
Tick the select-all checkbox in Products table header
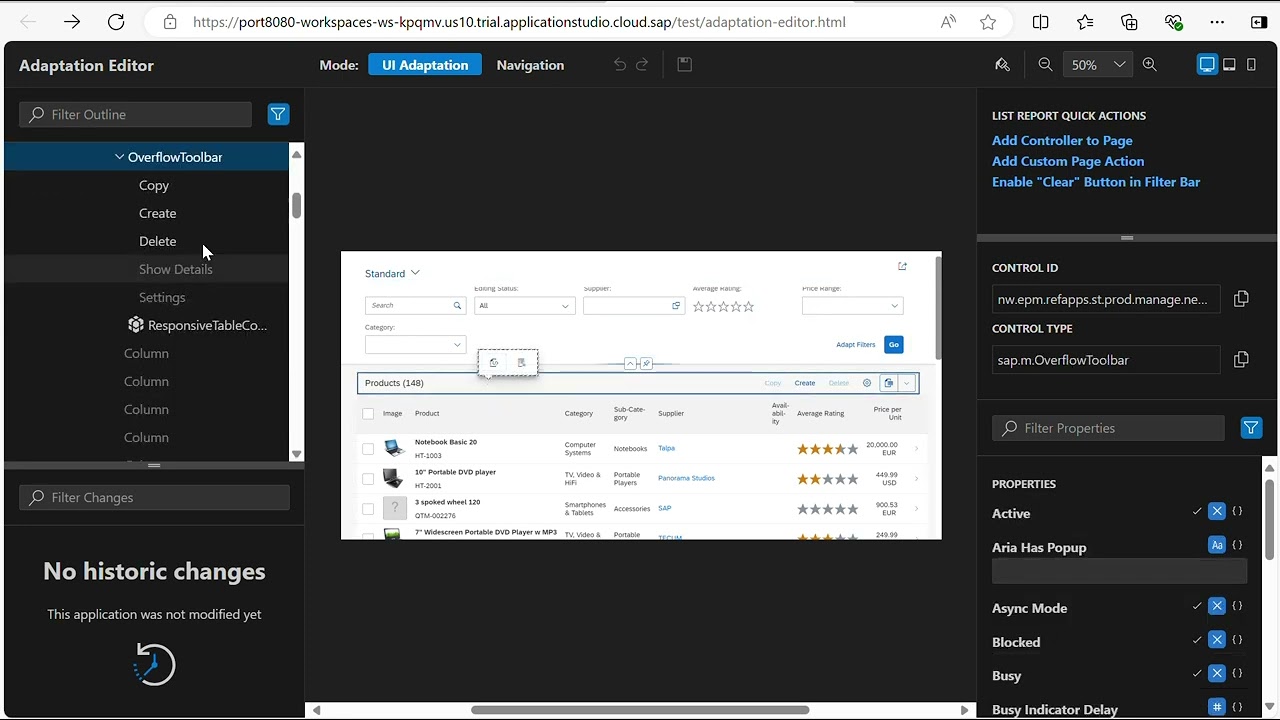(368, 413)
